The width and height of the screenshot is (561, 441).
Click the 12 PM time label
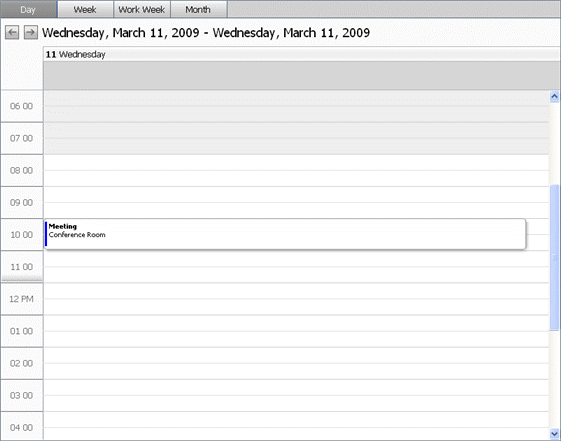[x=21, y=299]
